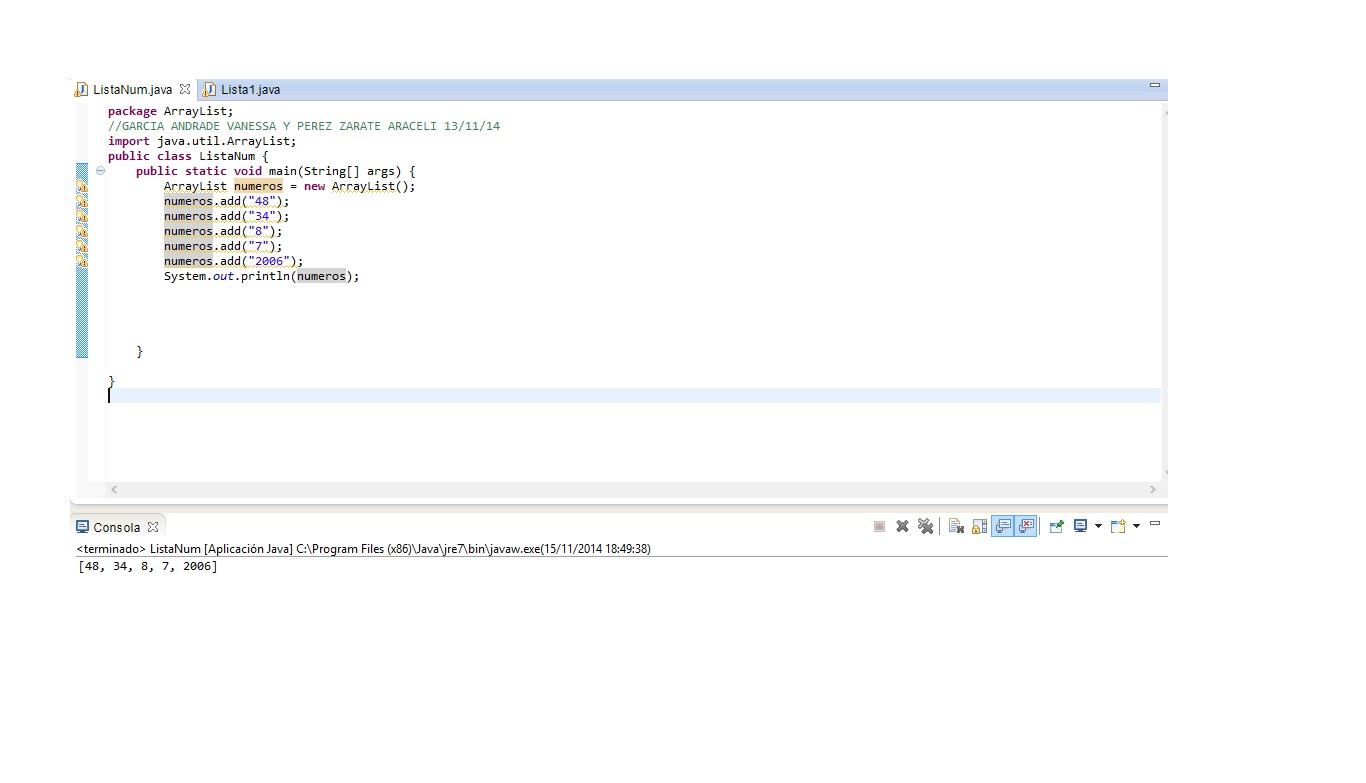Click the Display Selected Console monitor icon
Viewport: 1366px width, 783px height.
pos(1080,526)
